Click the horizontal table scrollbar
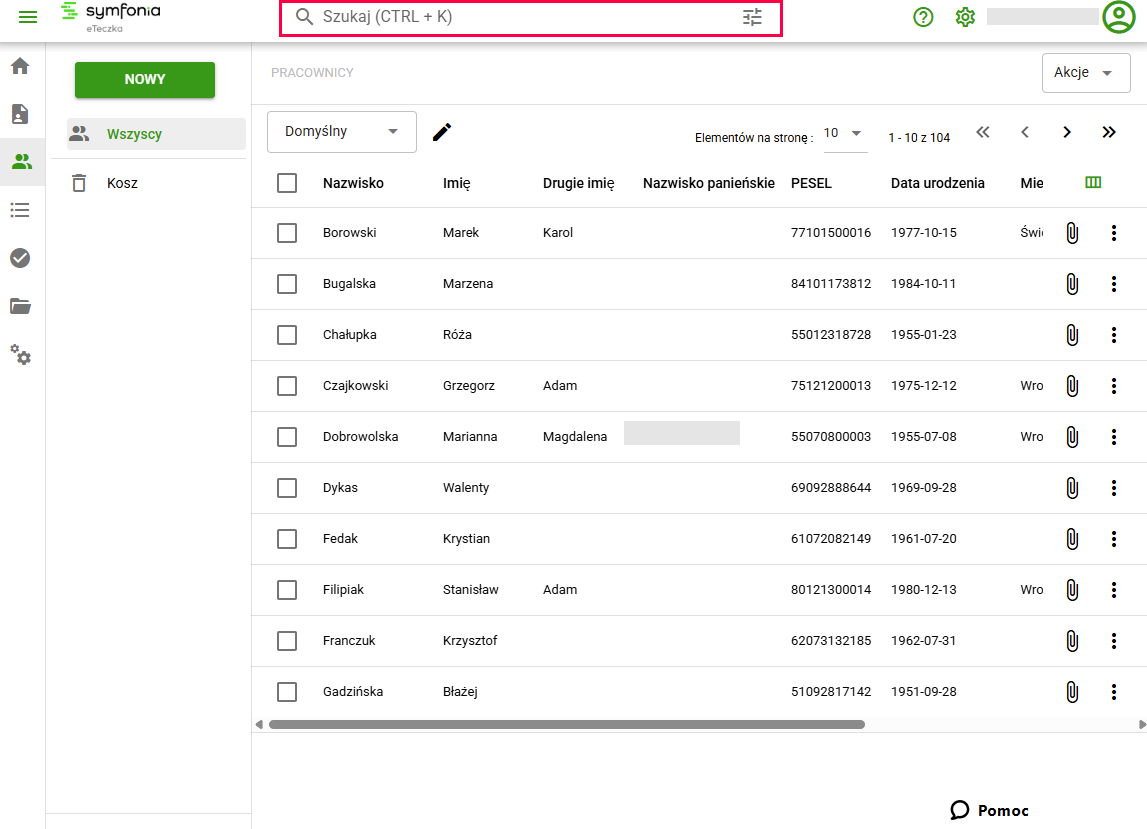This screenshot has width=1147, height=829. 566,724
